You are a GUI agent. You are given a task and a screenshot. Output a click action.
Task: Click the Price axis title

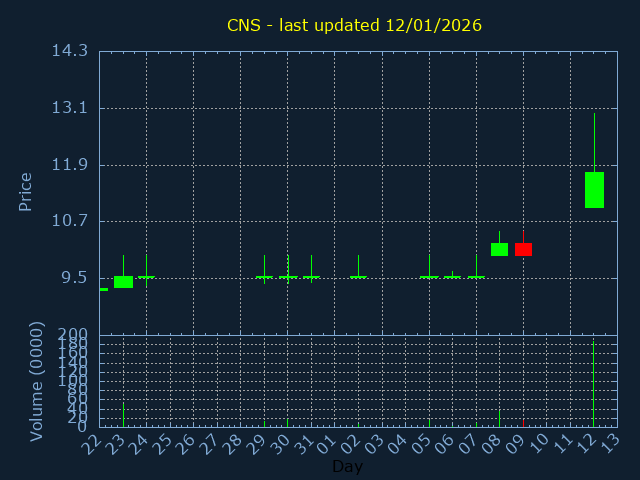coord(26,191)
